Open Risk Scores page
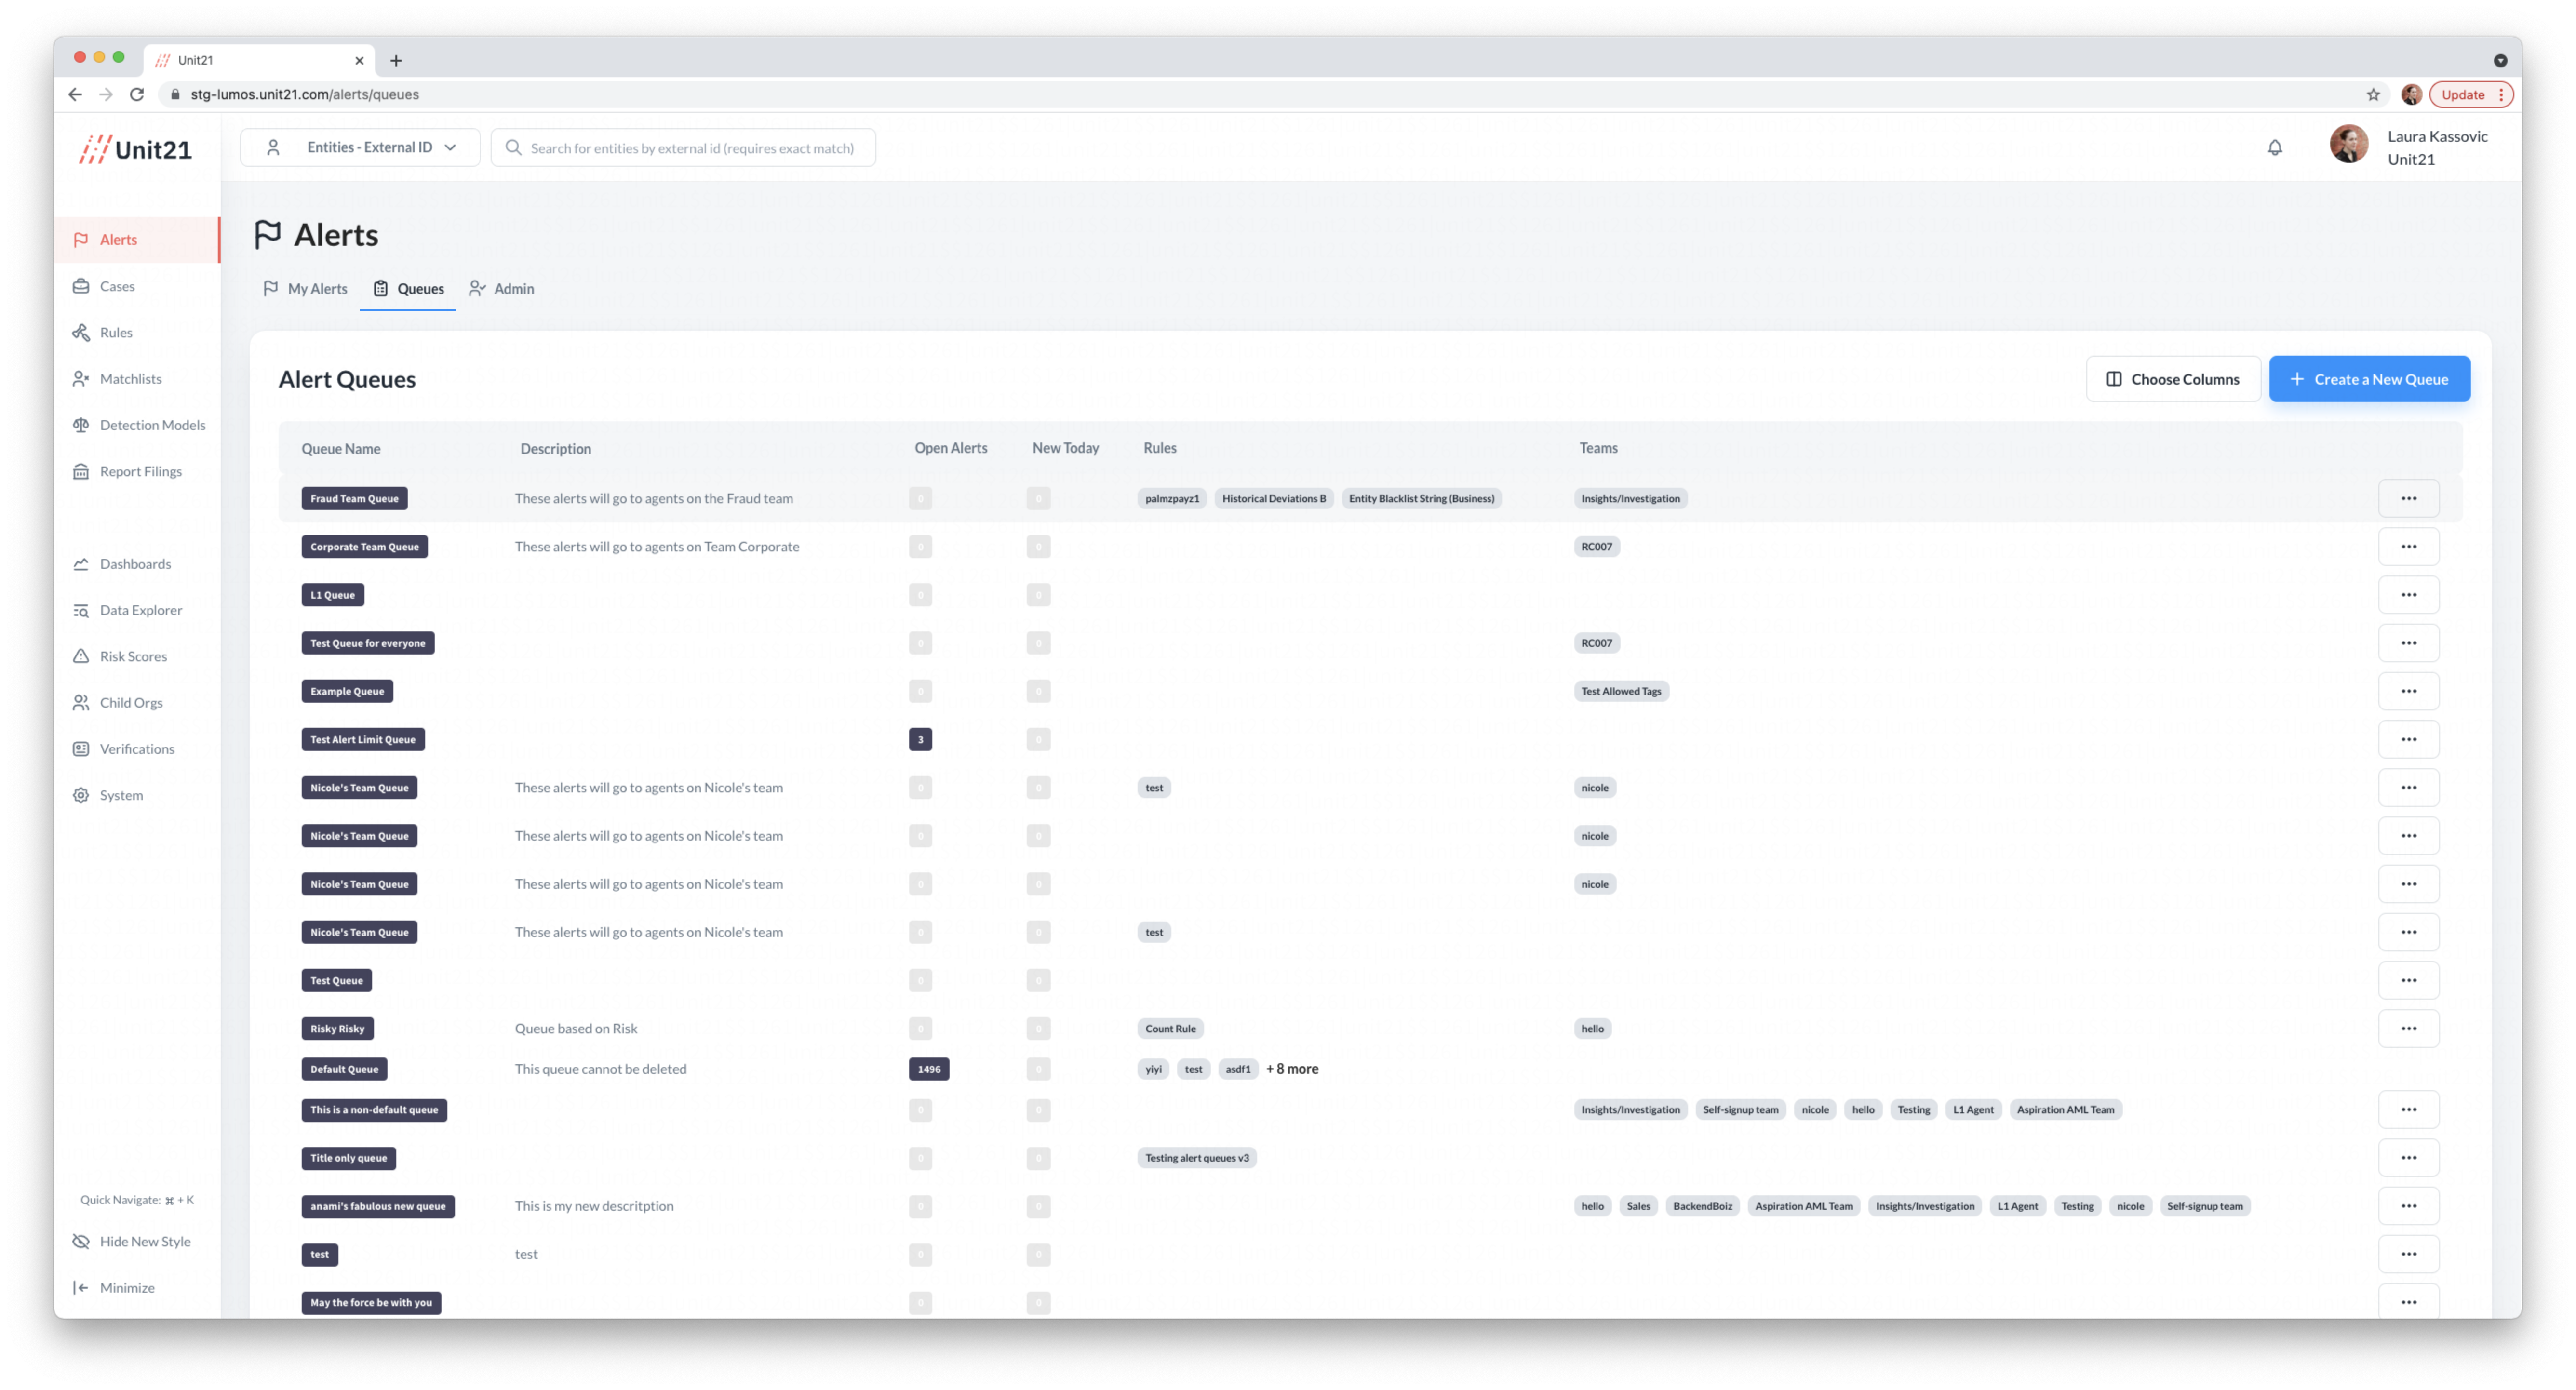The image size is (2576, 1390). tap(133, 656)
